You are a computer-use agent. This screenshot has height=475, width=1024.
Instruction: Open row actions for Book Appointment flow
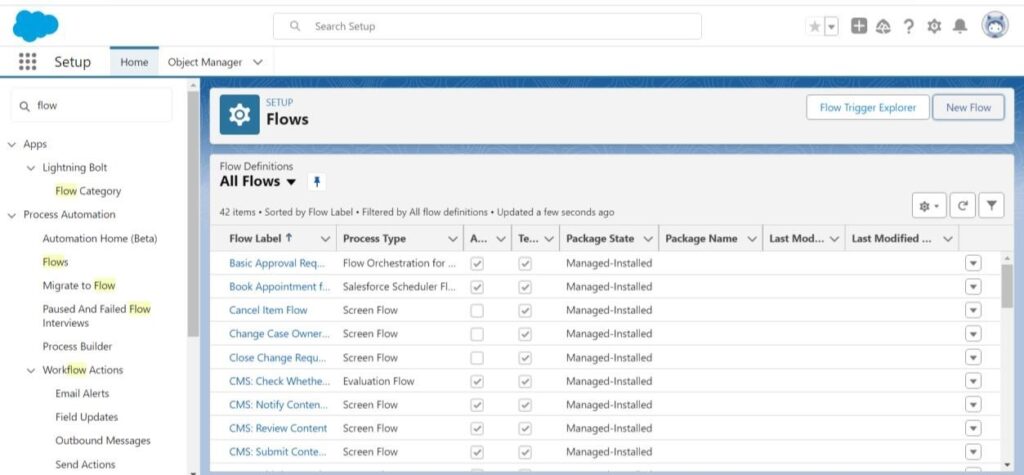coord(973,287)
